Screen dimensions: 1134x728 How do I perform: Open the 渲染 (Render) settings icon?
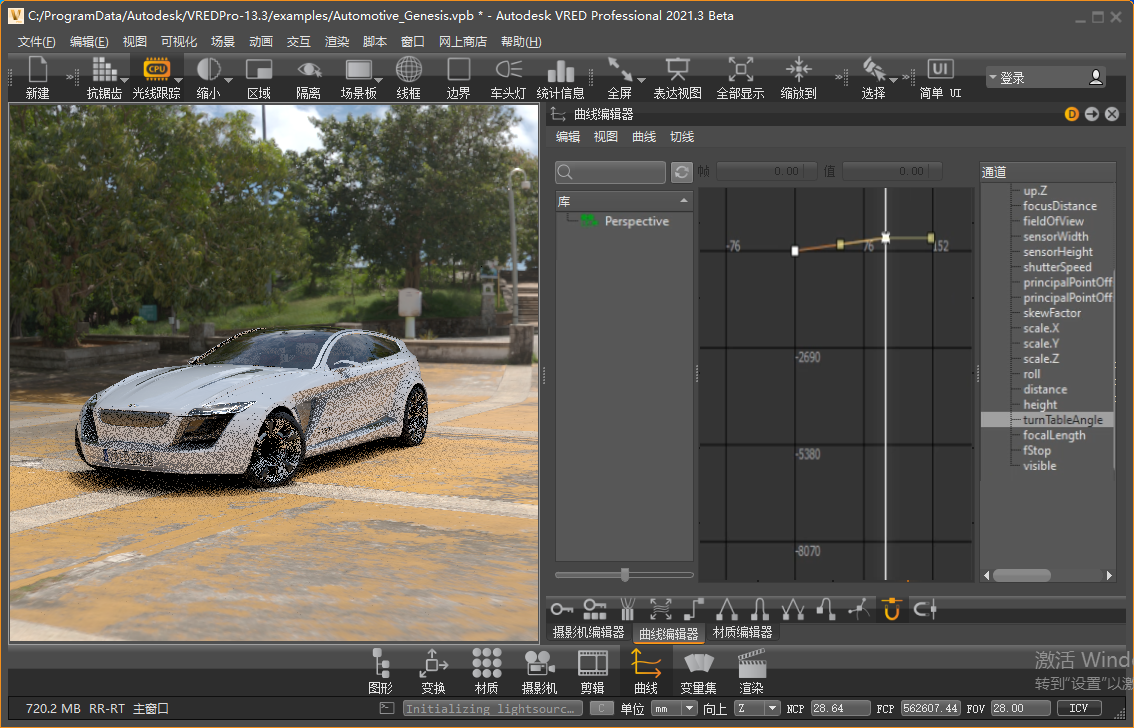[x=751, y=671]
